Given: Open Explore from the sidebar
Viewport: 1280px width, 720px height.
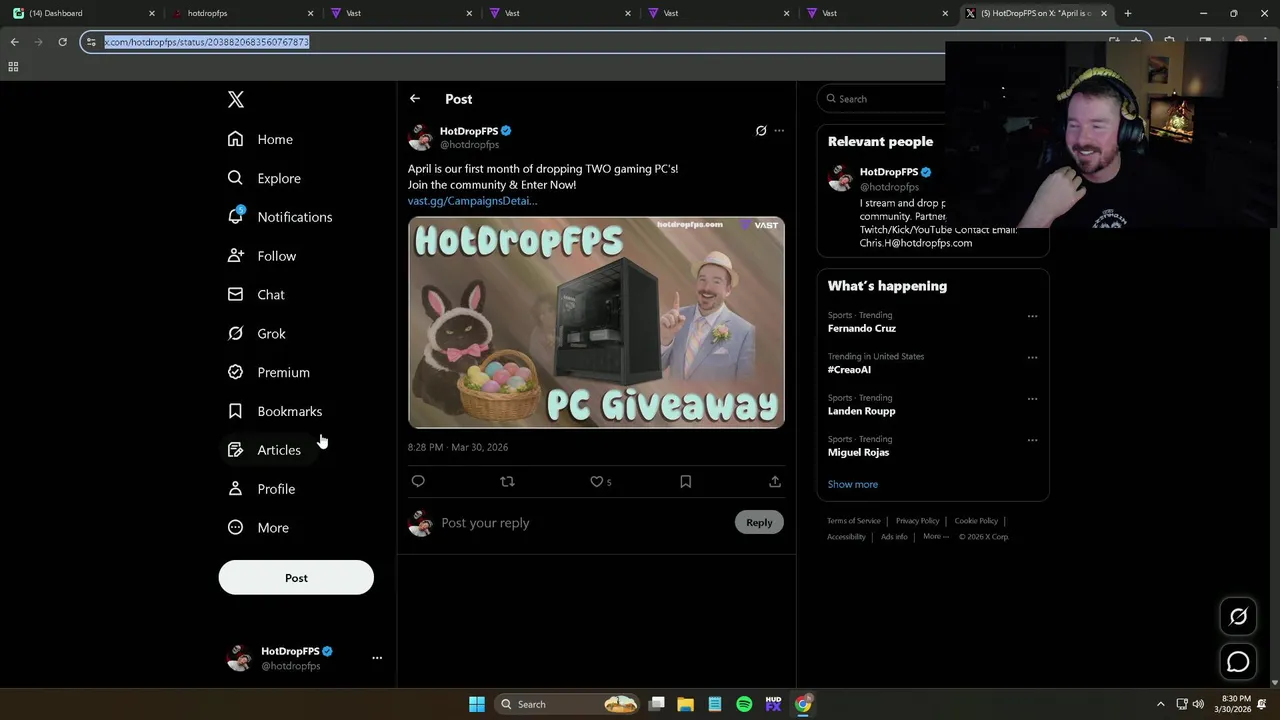Looking at the screenshot, I should [x=264, y=178].
